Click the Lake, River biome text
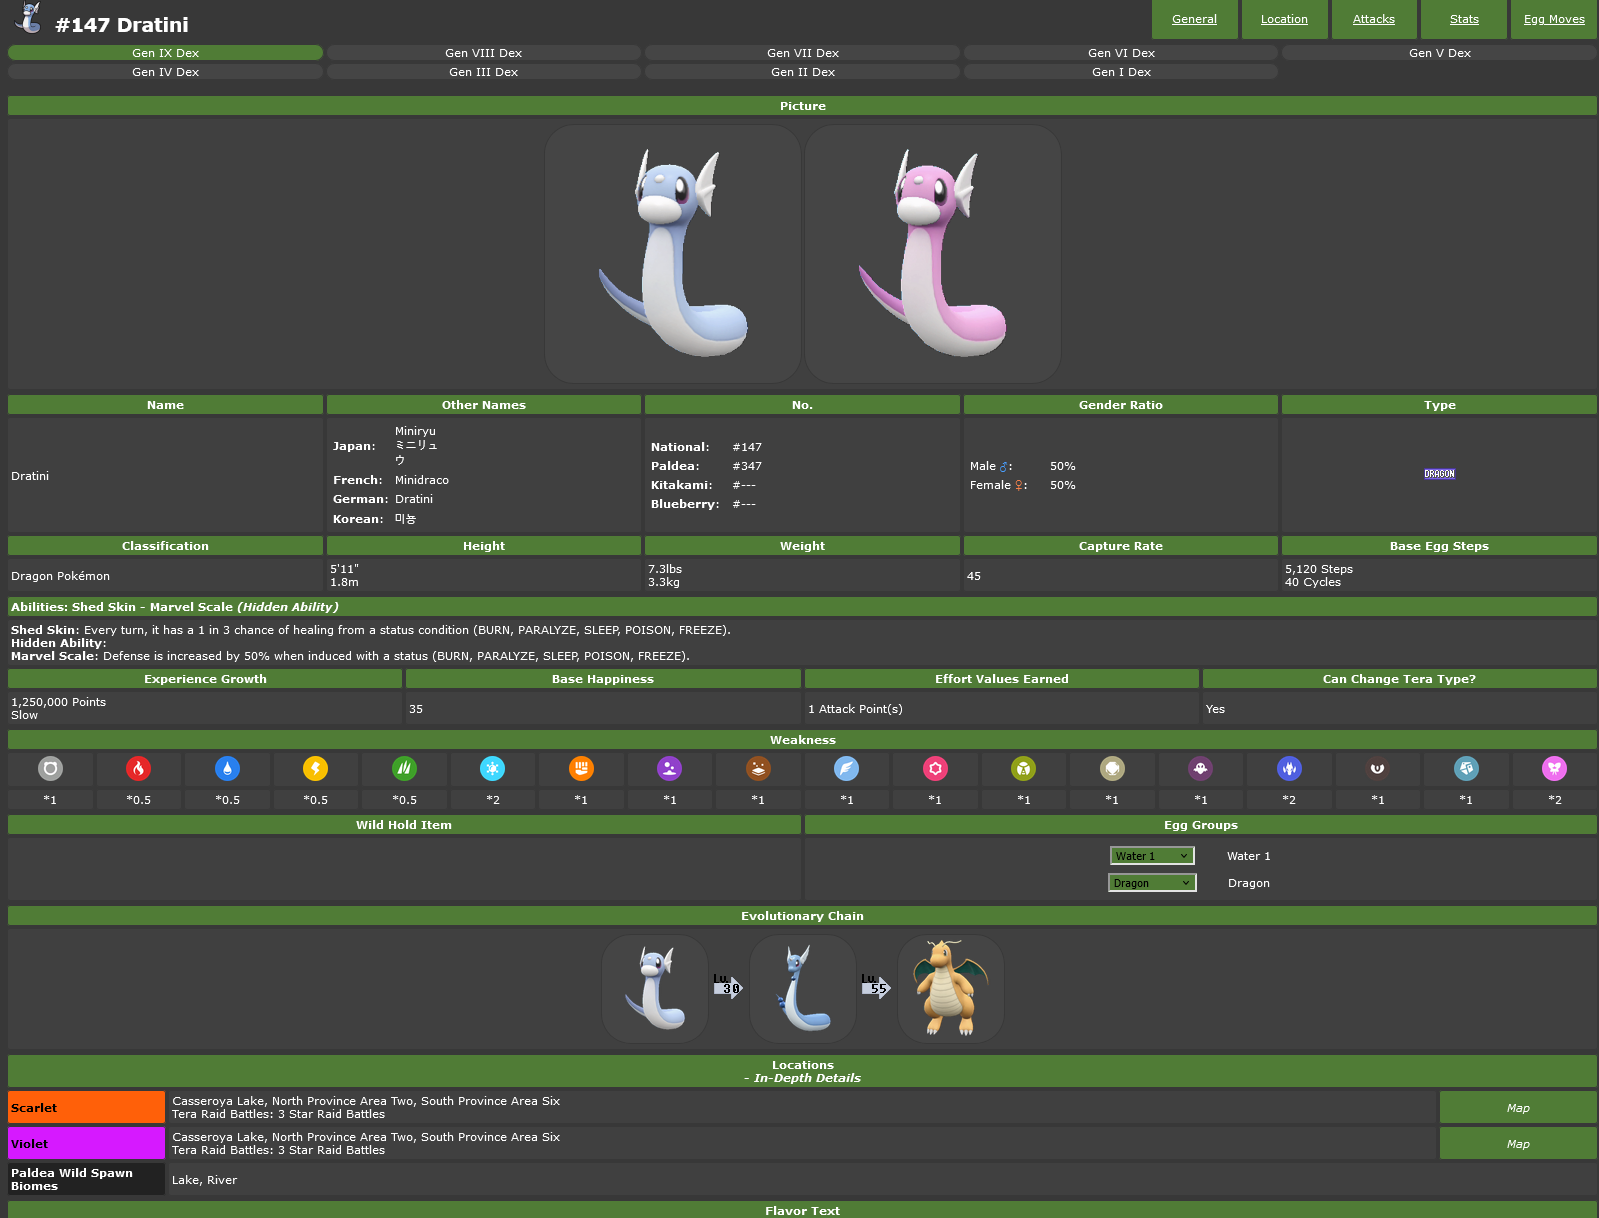The image size is (1599, 1218). (x=205, y=1180)
